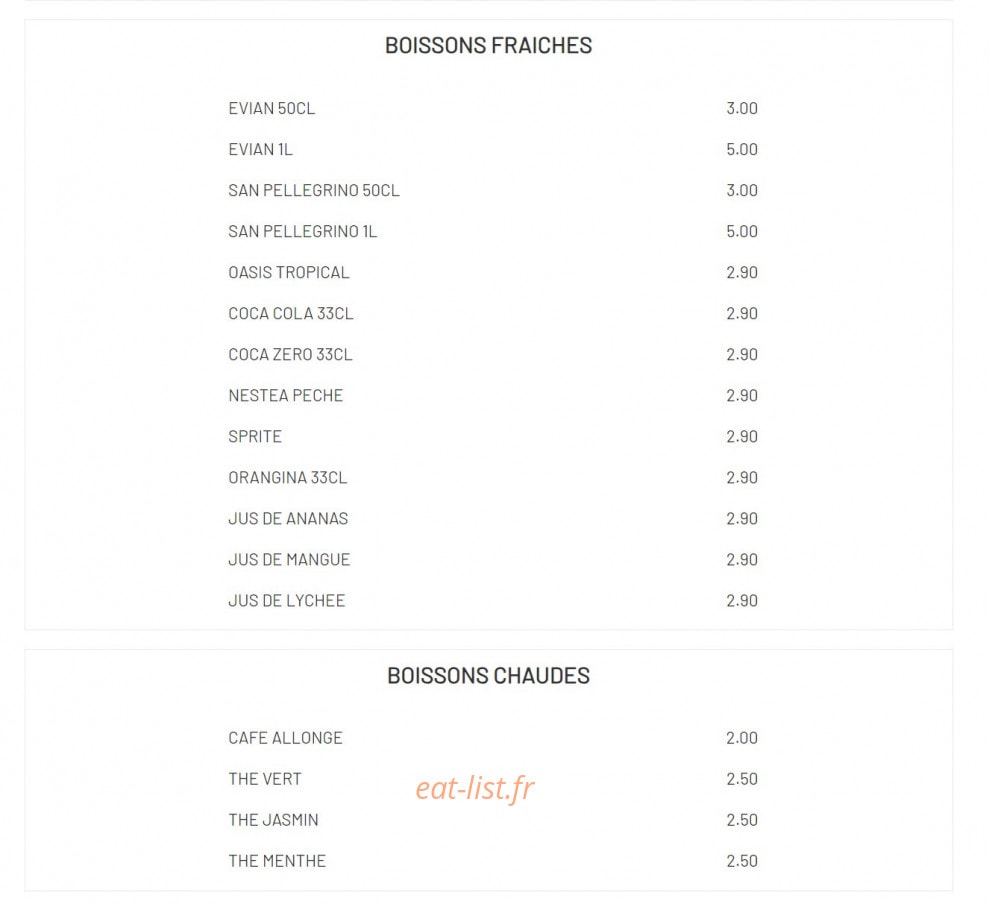Select CAFE ALLONGE

(285, 738)
